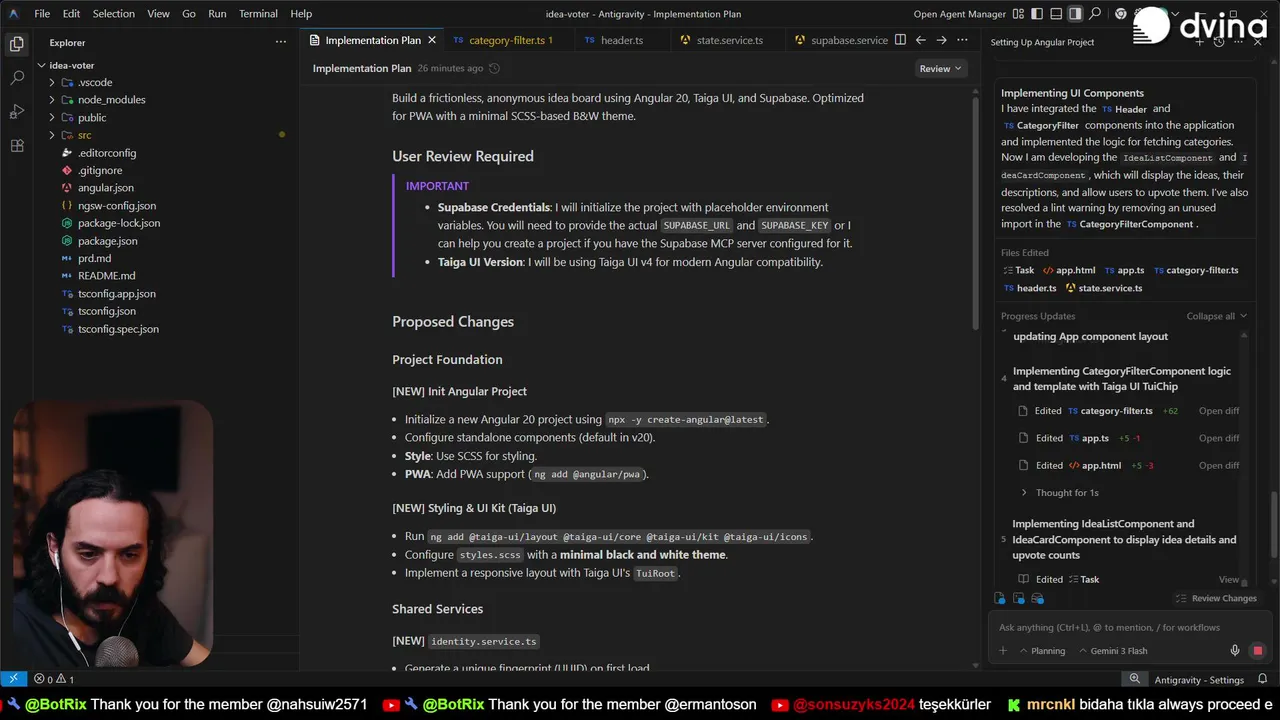The image size is (1280, 720).
Task: Open Run and Debug view
Action: click(16, 112)
